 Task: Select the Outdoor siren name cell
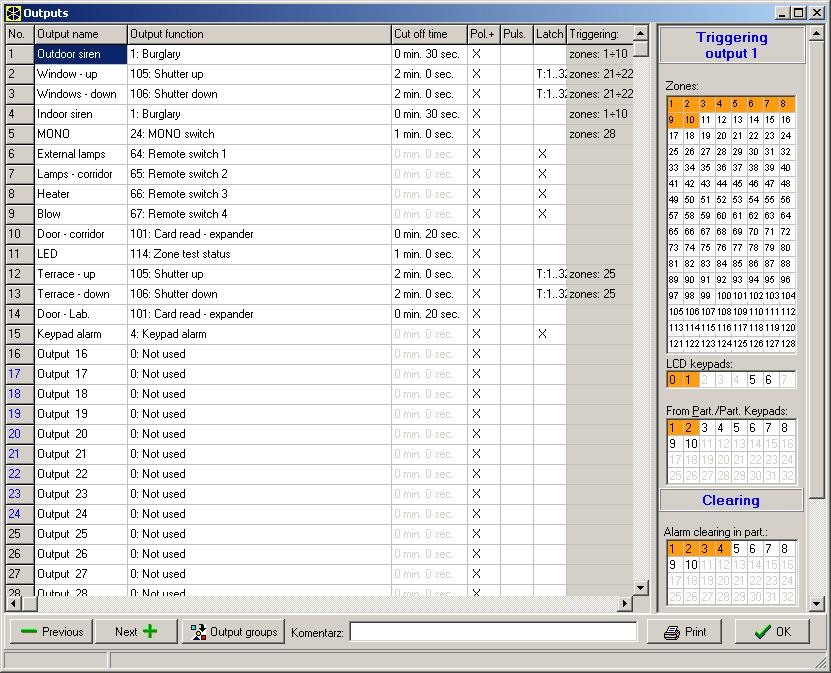(81, 54)
